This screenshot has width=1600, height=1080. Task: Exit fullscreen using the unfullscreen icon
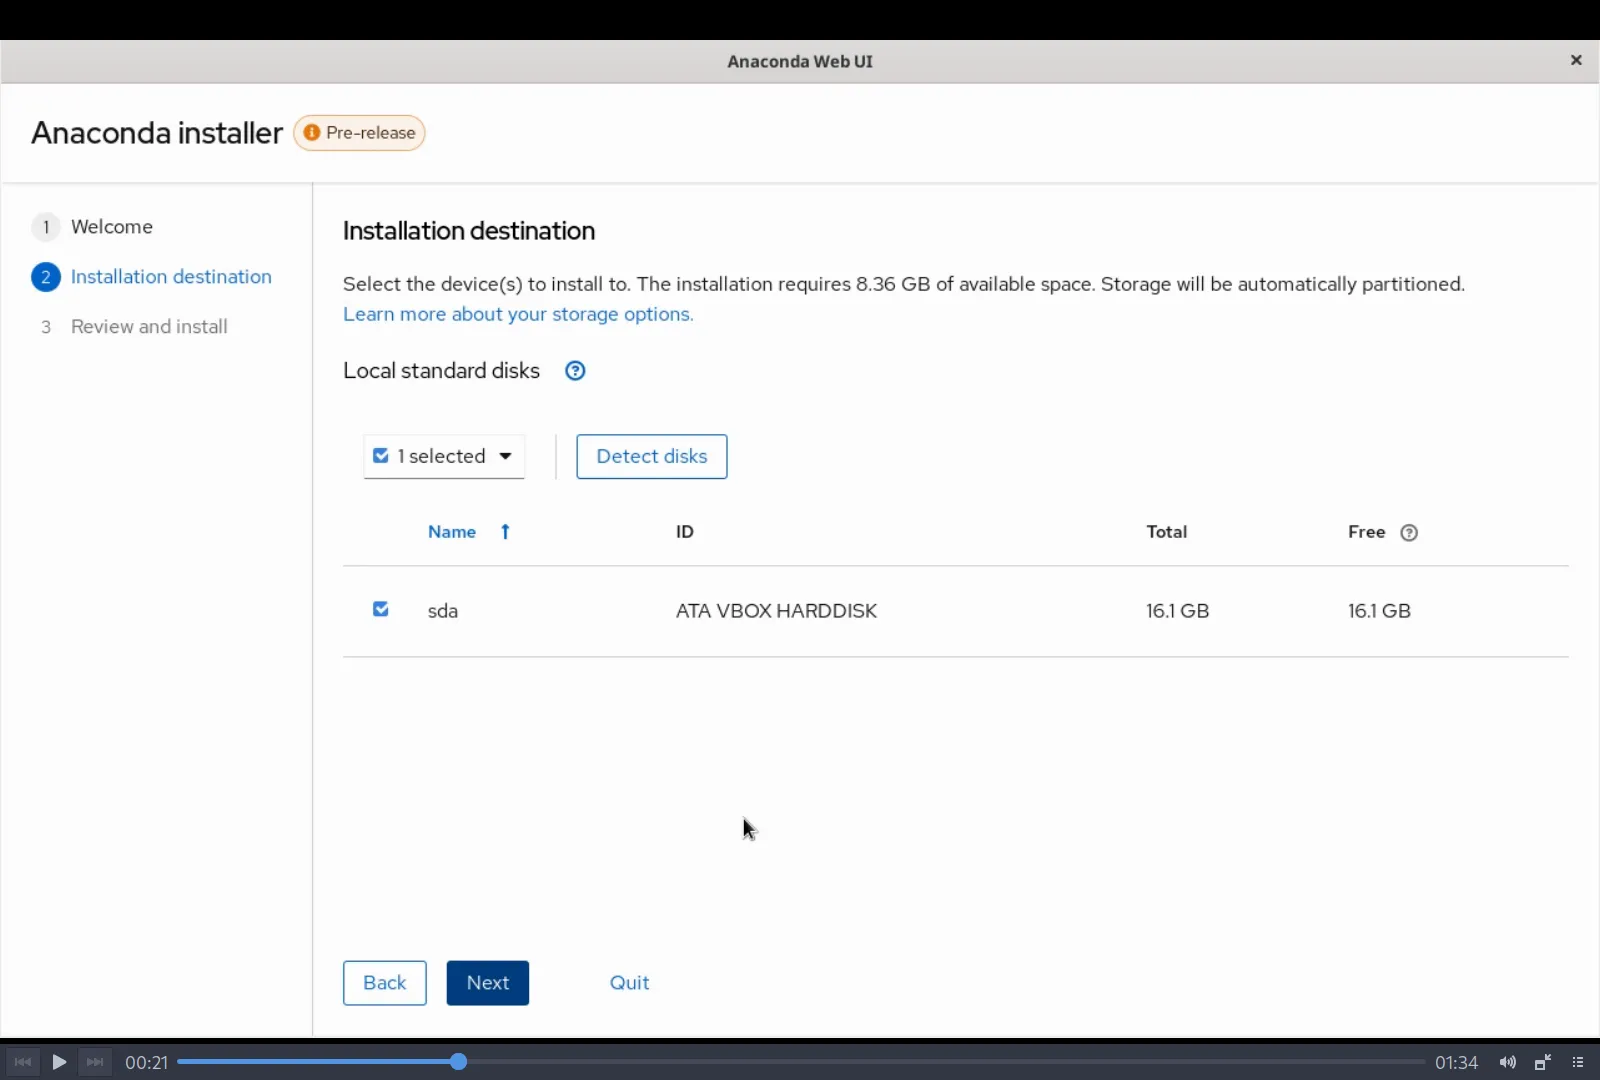1543,1062
